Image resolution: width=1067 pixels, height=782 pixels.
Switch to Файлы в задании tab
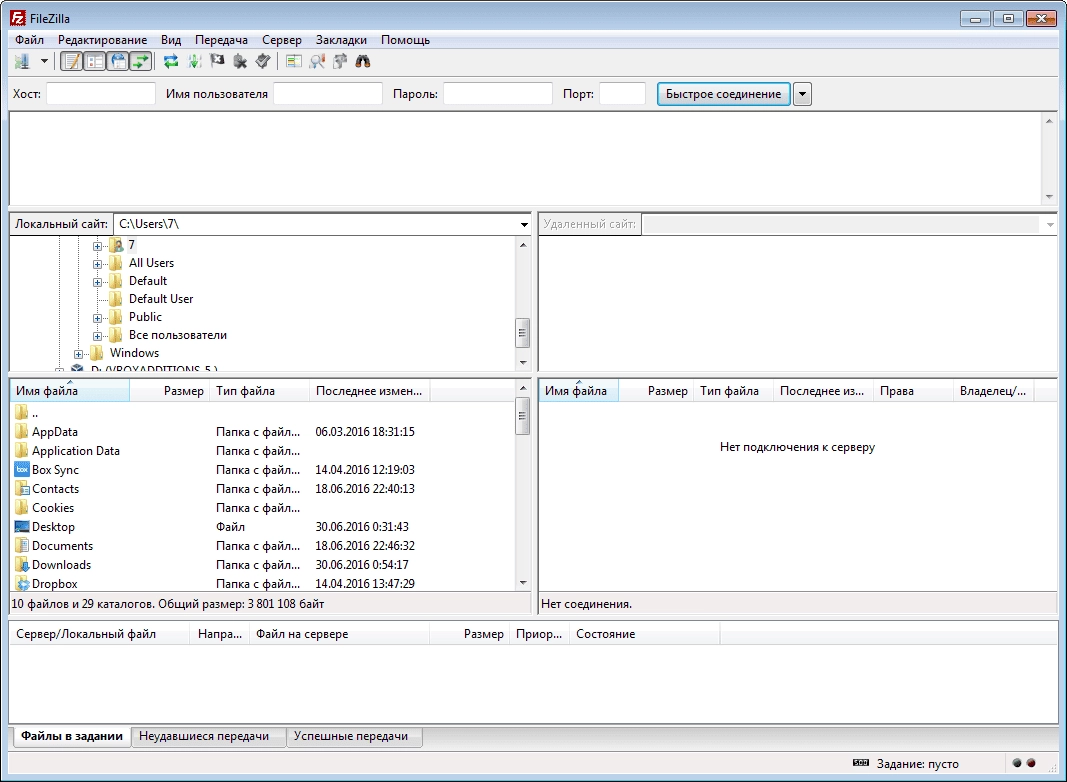click(x=71, y=736)
